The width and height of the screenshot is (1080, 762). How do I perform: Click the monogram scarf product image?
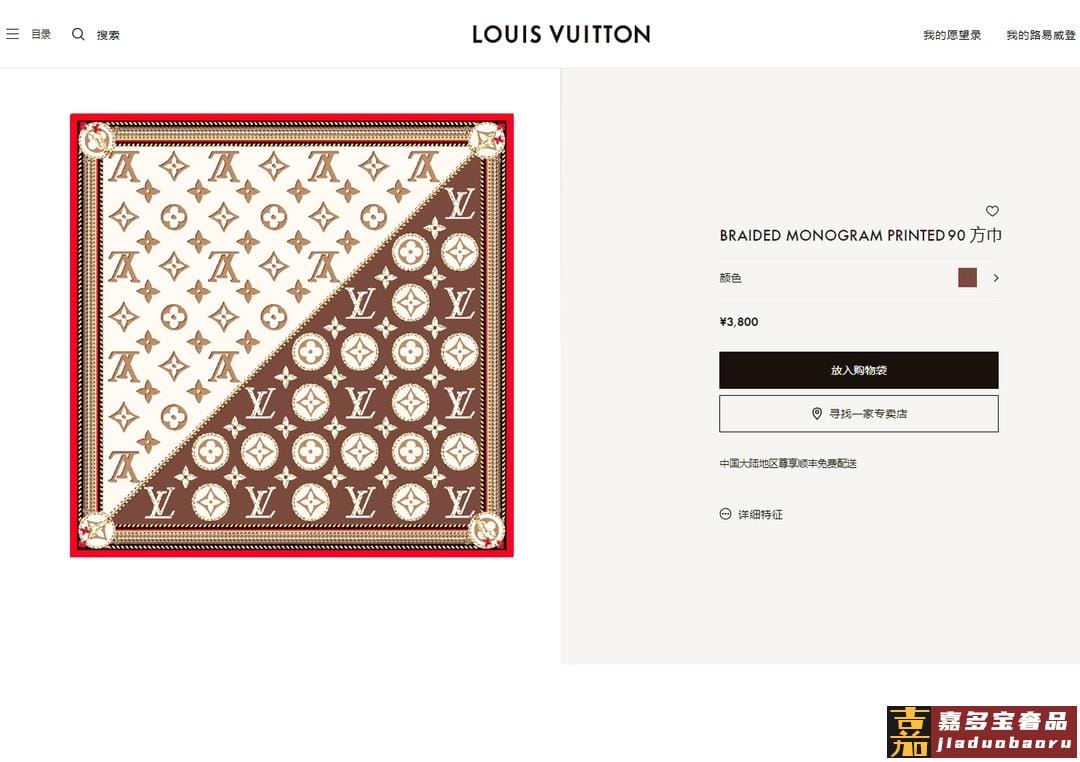[291, 335]
